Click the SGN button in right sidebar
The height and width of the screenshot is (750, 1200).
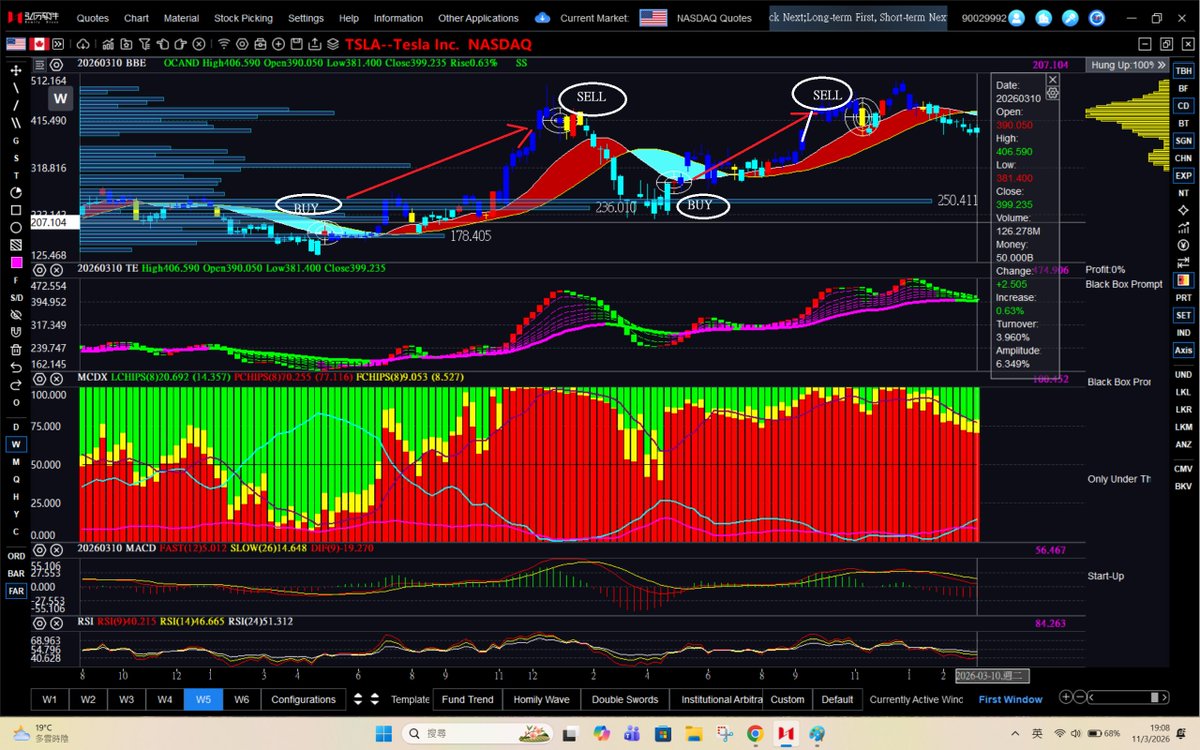1184,140
